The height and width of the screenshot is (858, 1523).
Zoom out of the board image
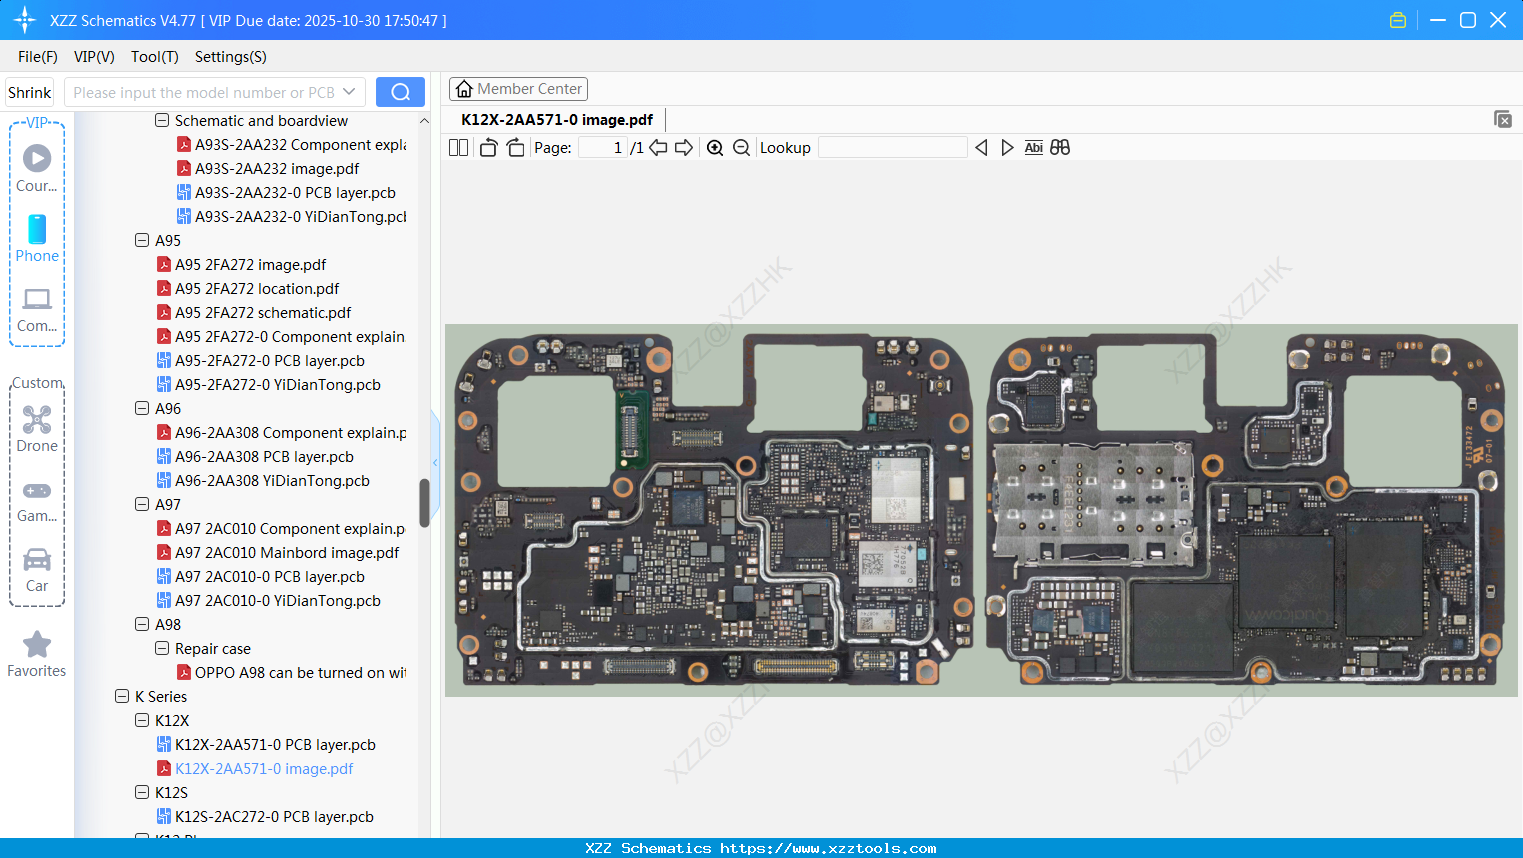pyautogui.click(x=741, y=147)
